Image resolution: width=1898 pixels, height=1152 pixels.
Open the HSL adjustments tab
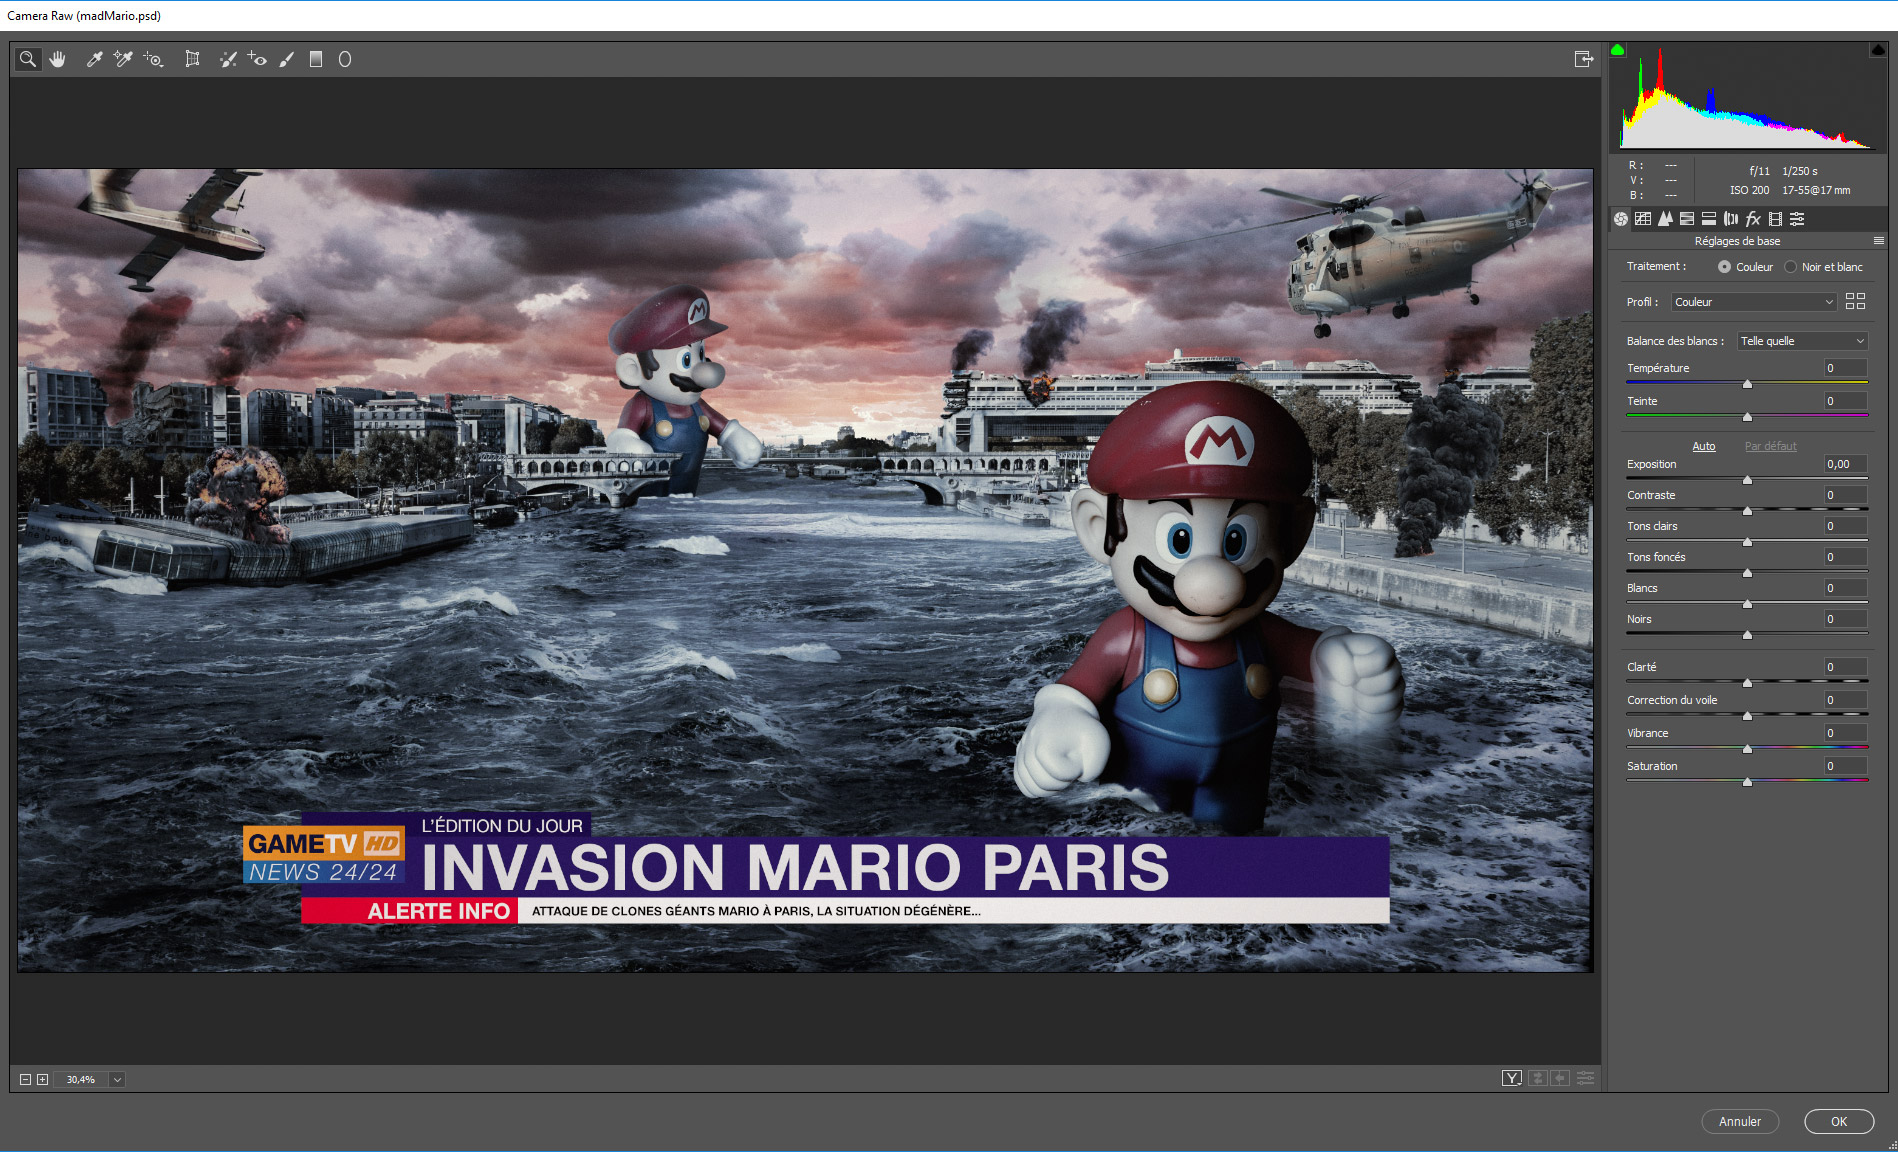[x=1687, y=219]
